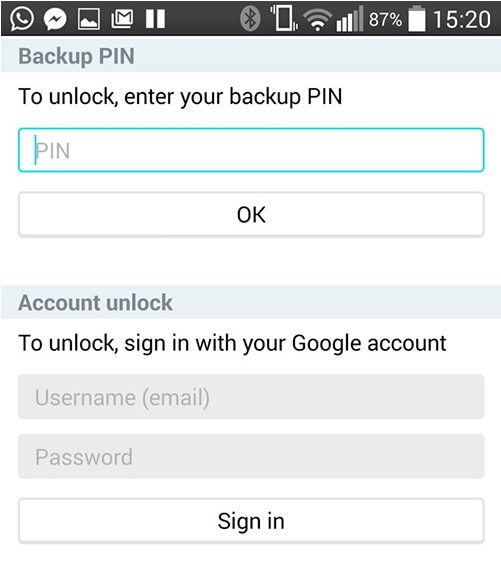This screenshot has width=501, height=567.
Task: Tap the Messenger notification icon
Action: (x=55, y=19)
